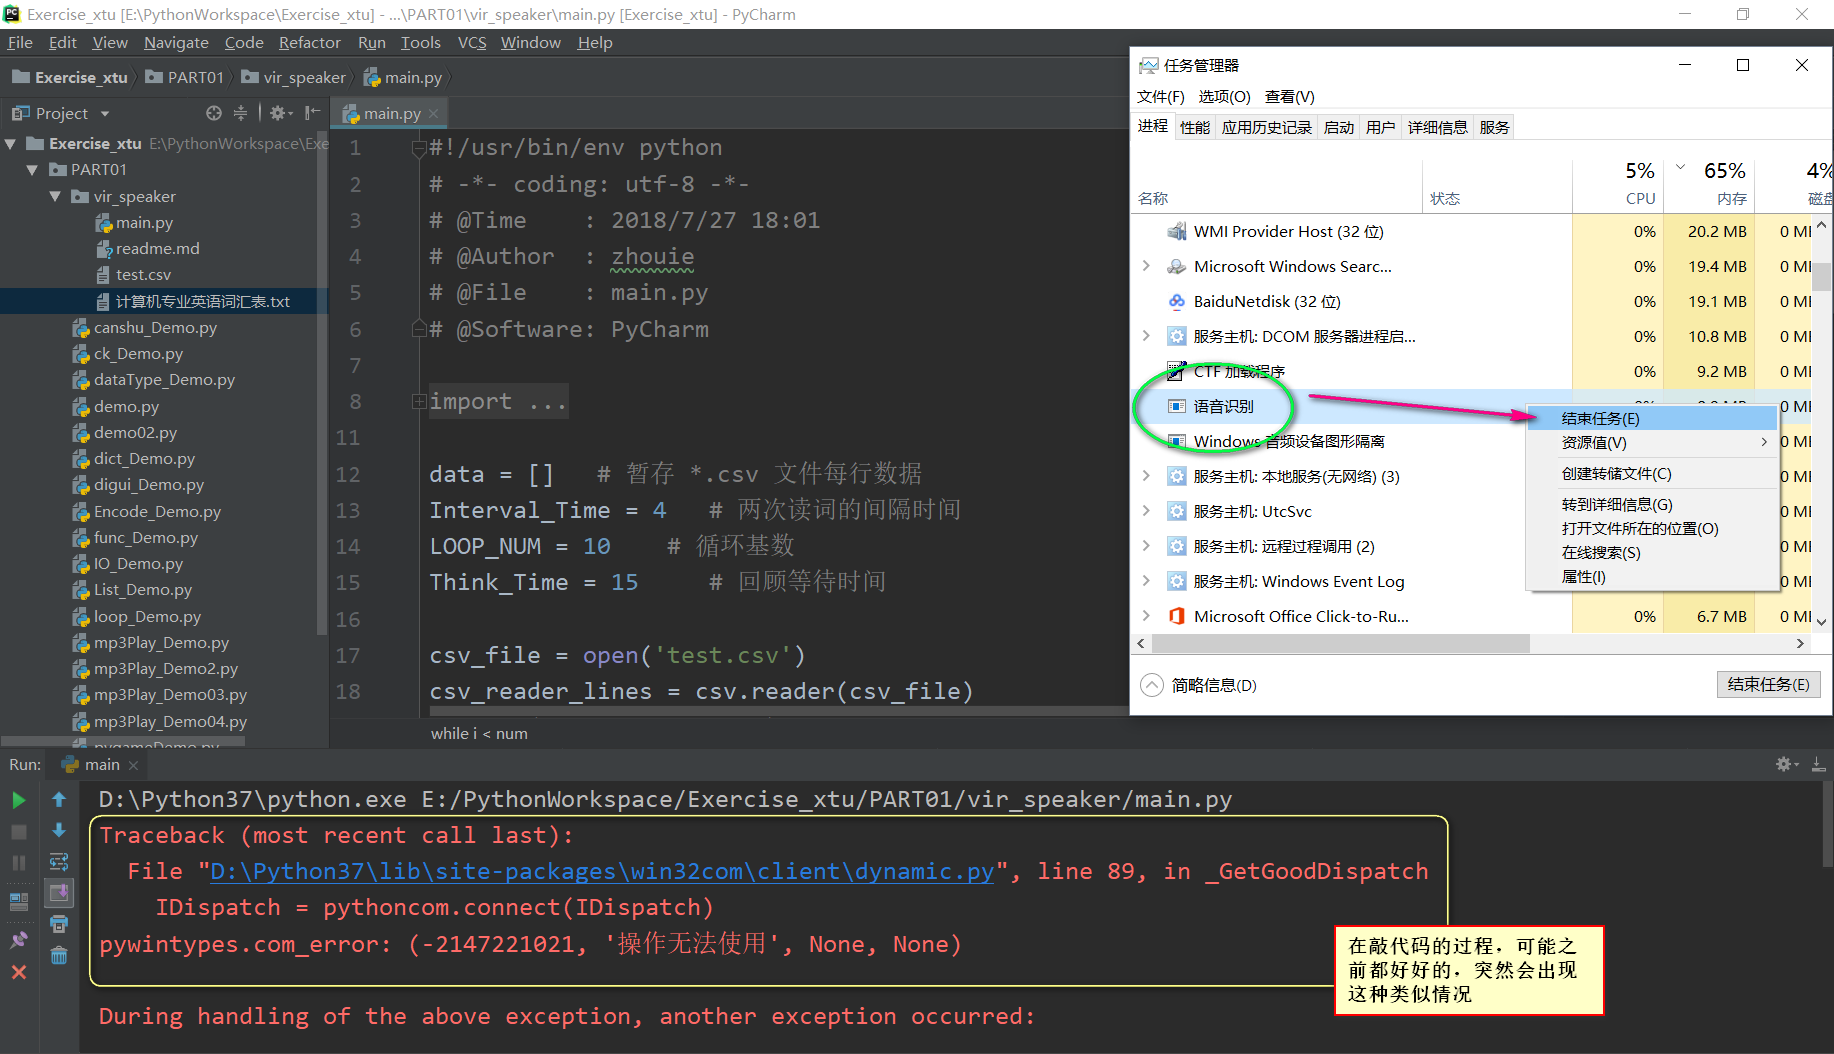The width and height of the screenshot is (1834, 1054).
Task: Close the main Run tab
Action: click(133, 765)
